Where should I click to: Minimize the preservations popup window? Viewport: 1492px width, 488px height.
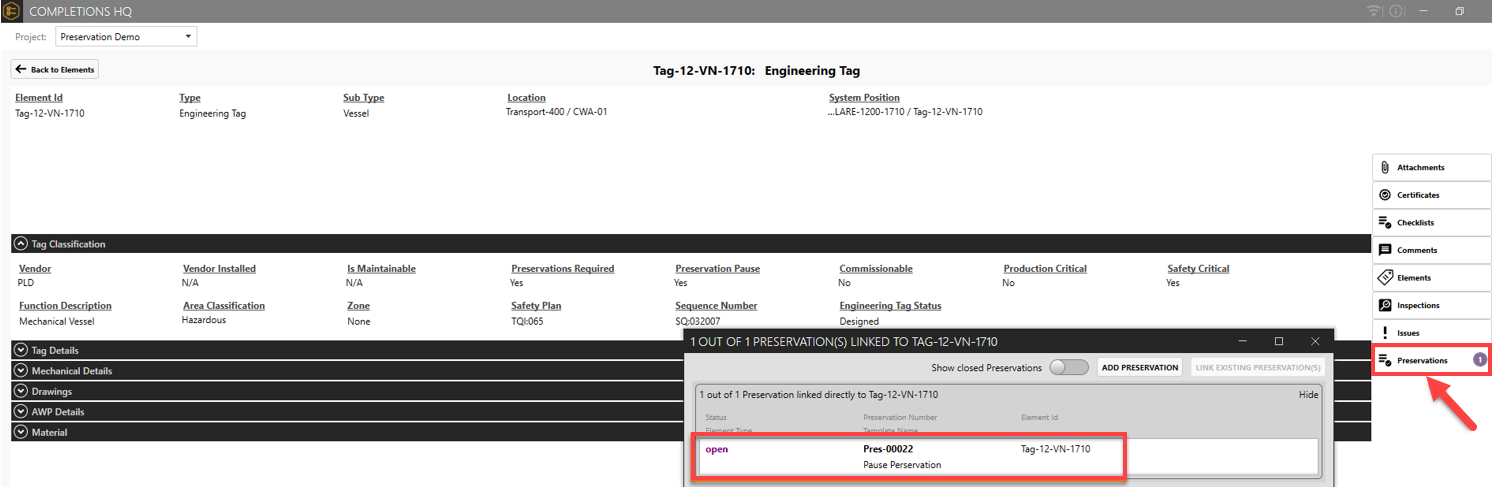point(1243,341)
